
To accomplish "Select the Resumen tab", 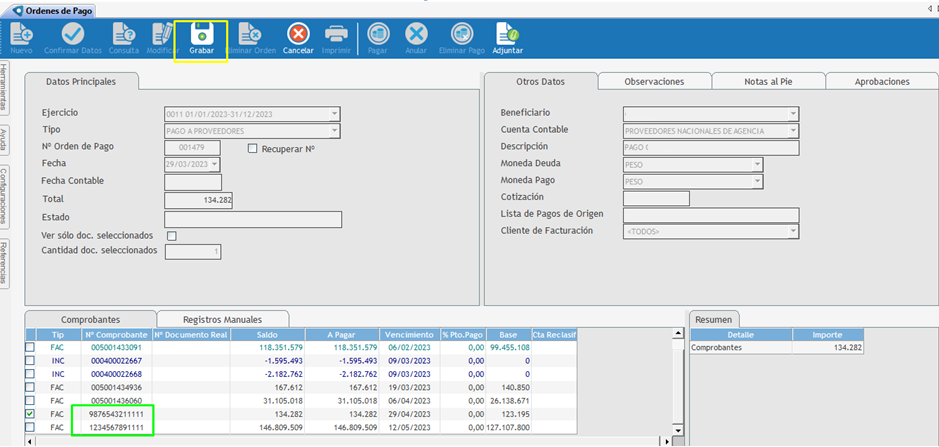I will (x=714, y=319).
